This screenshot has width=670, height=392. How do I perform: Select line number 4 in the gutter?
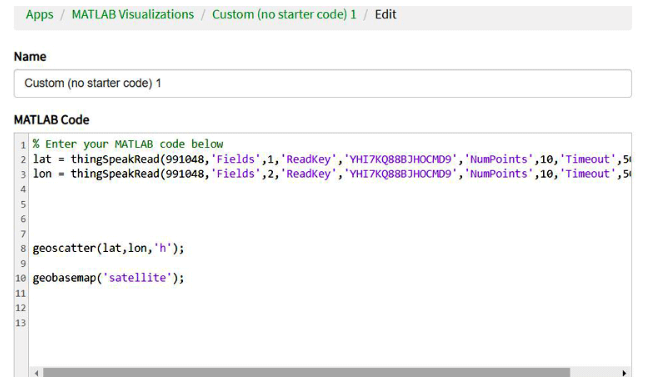tap(23, 189)
